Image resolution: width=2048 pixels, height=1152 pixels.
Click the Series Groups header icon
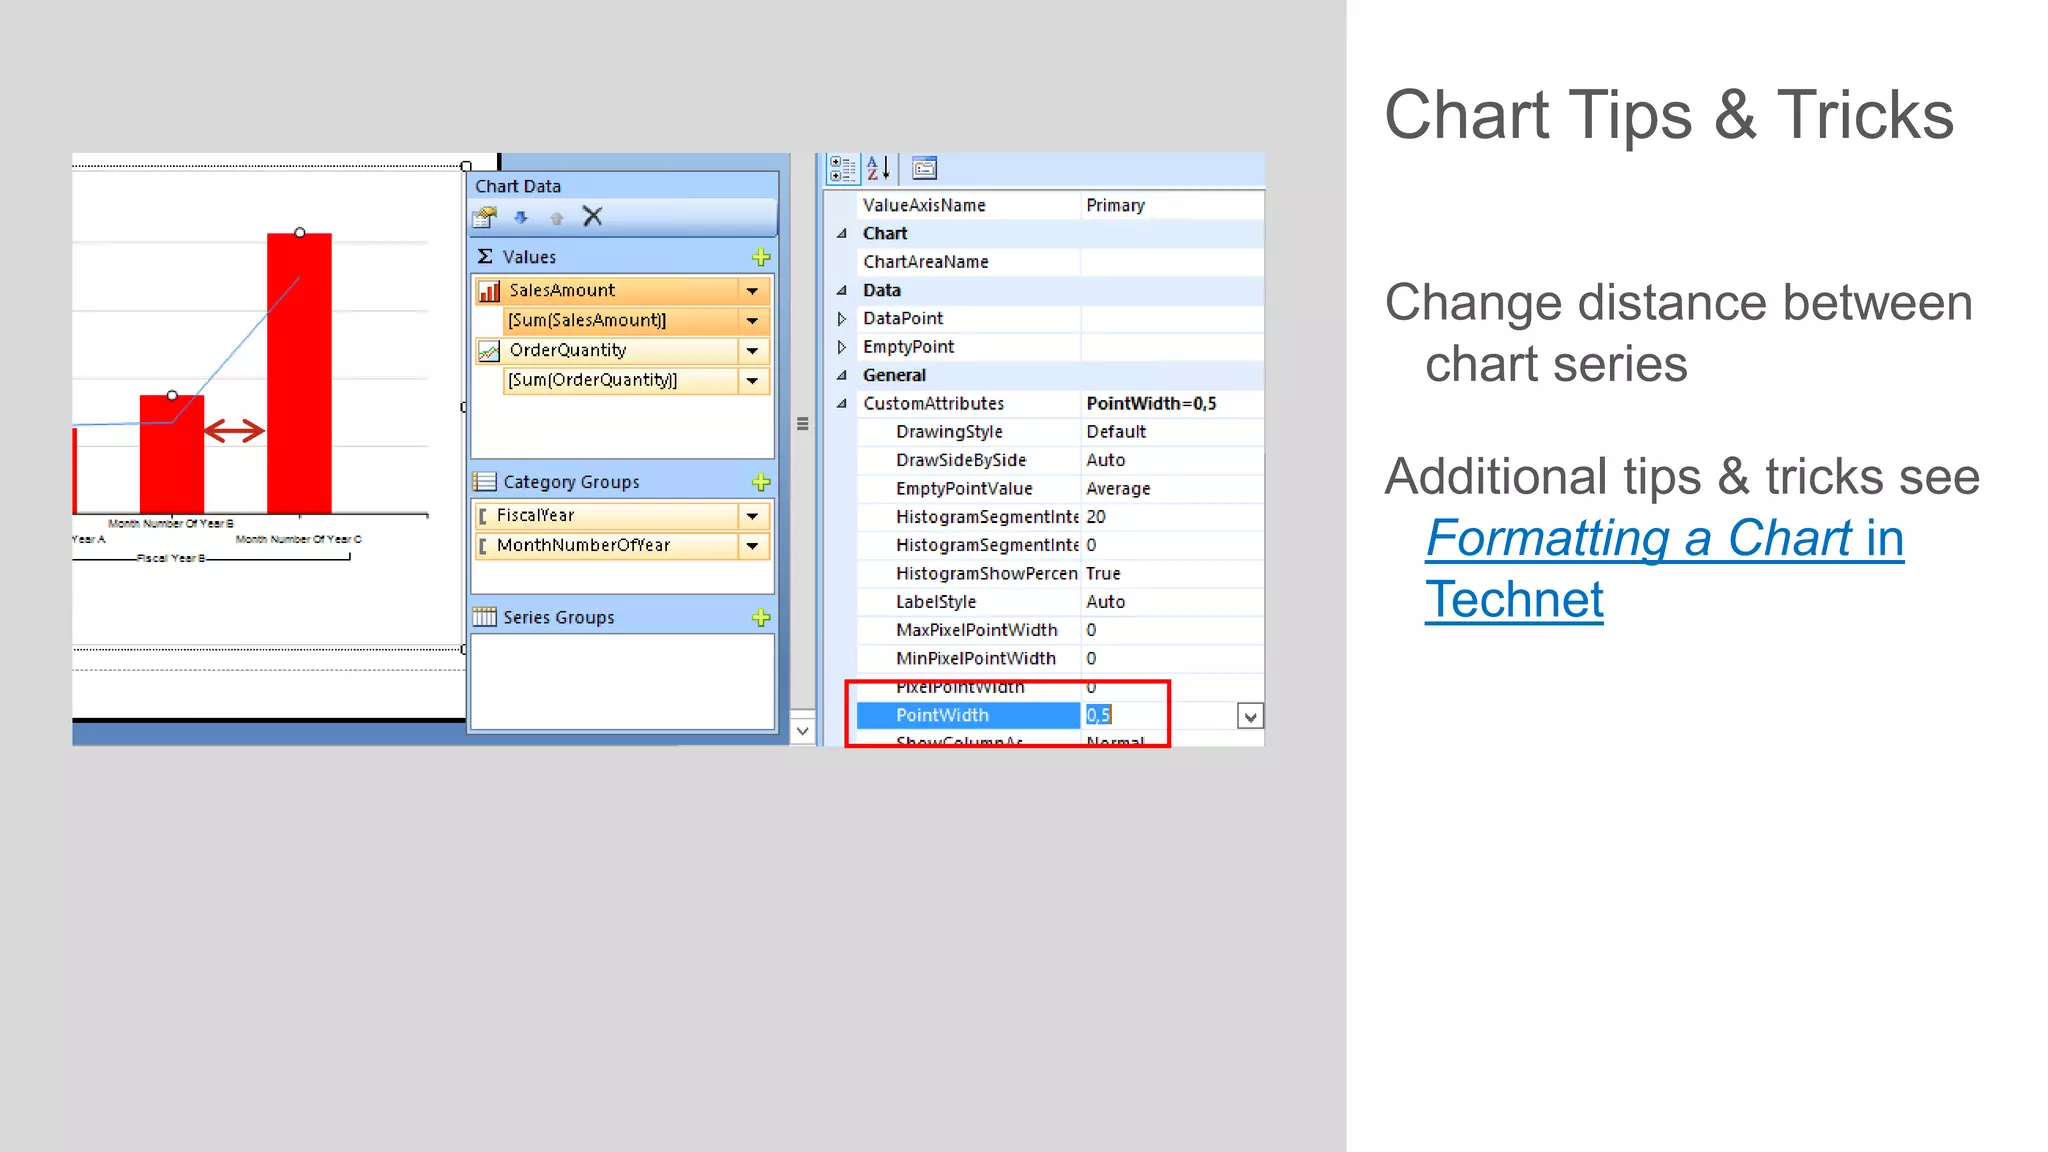coord(485,617)
